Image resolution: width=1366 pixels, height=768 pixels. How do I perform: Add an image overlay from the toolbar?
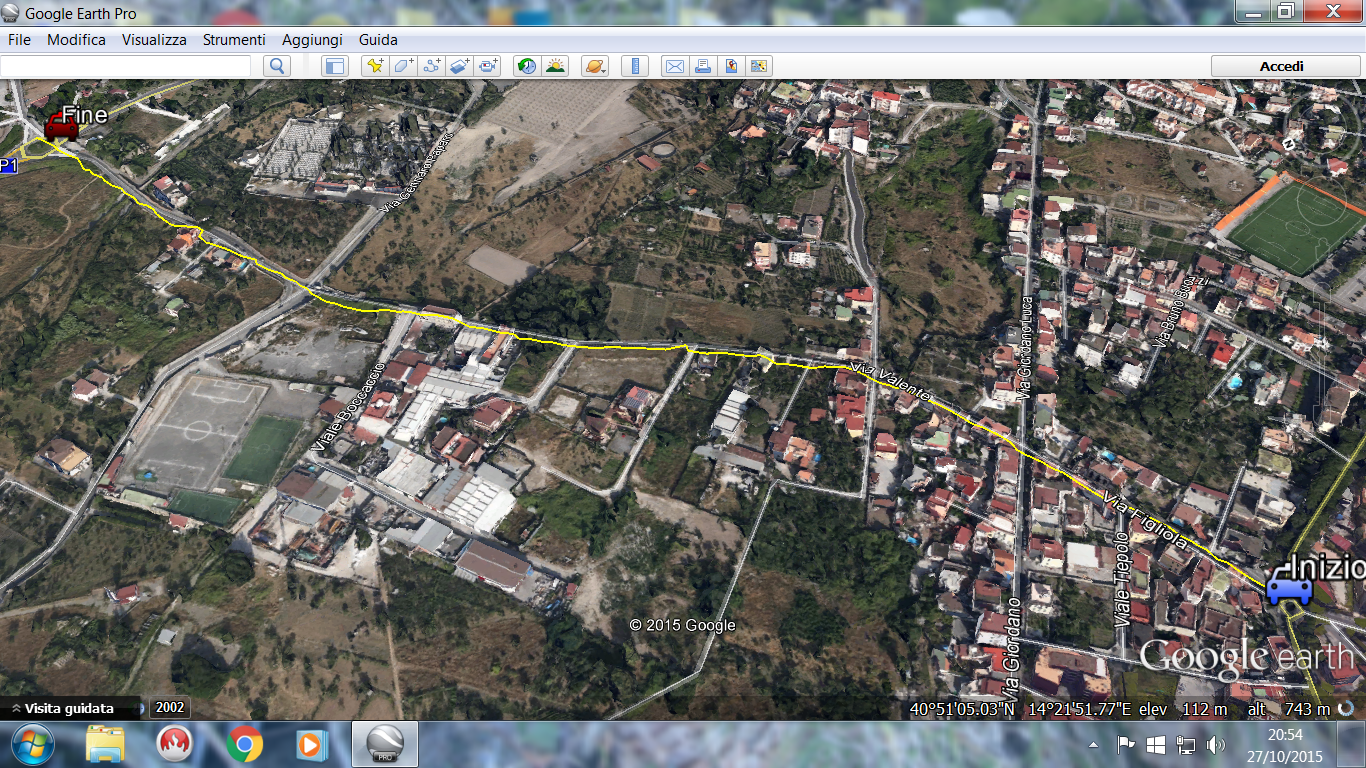[x=460, y=66]
